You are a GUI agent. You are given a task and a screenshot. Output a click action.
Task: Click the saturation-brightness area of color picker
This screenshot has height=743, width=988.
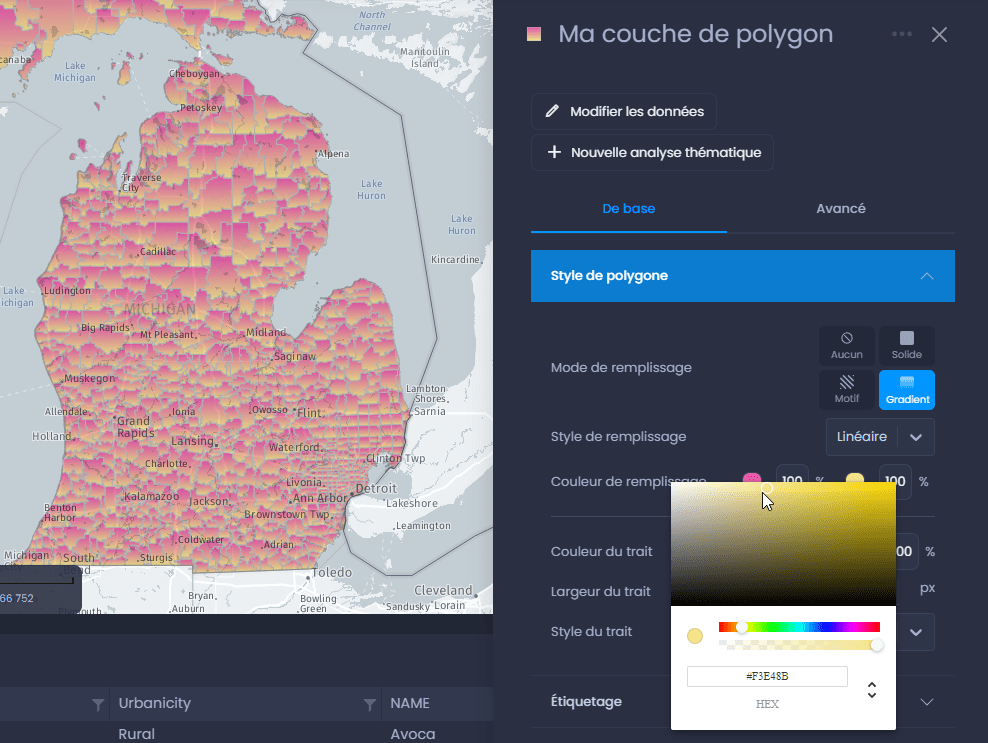783,544
